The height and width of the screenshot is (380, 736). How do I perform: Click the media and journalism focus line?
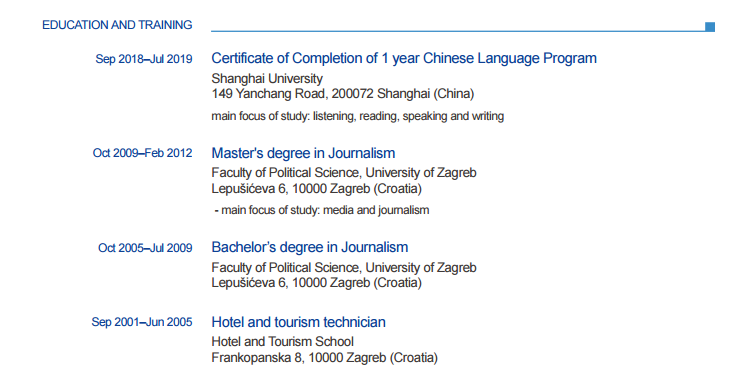coord(322,210)
